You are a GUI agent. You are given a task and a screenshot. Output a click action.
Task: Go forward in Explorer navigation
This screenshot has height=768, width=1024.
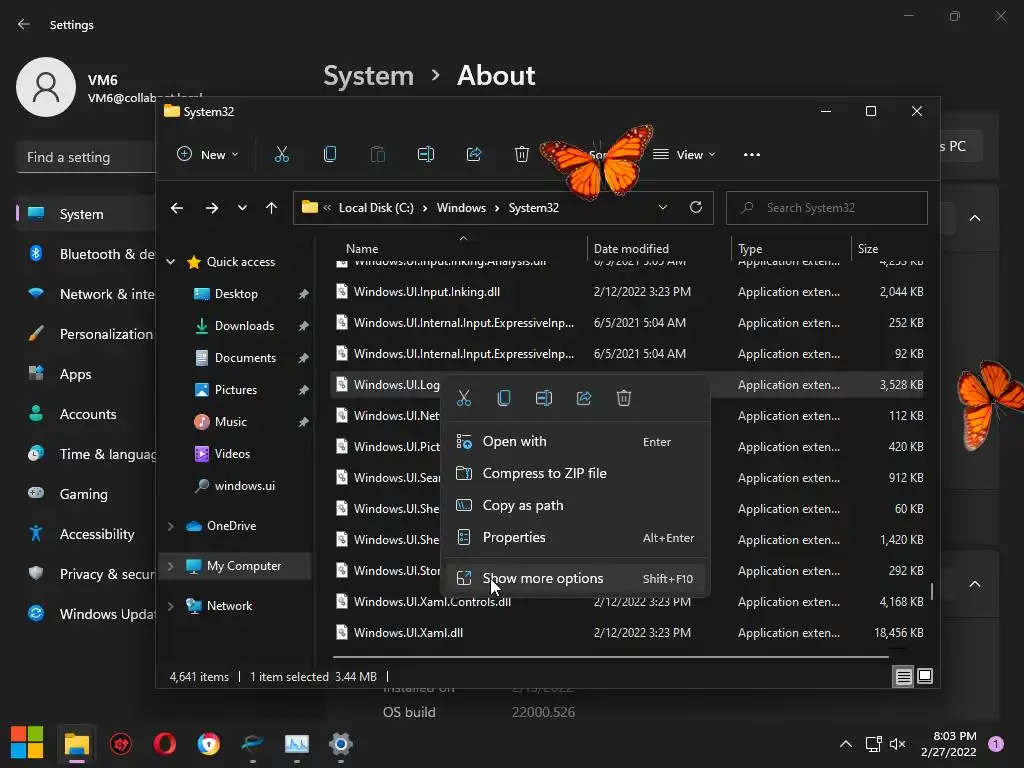(212, 208)
